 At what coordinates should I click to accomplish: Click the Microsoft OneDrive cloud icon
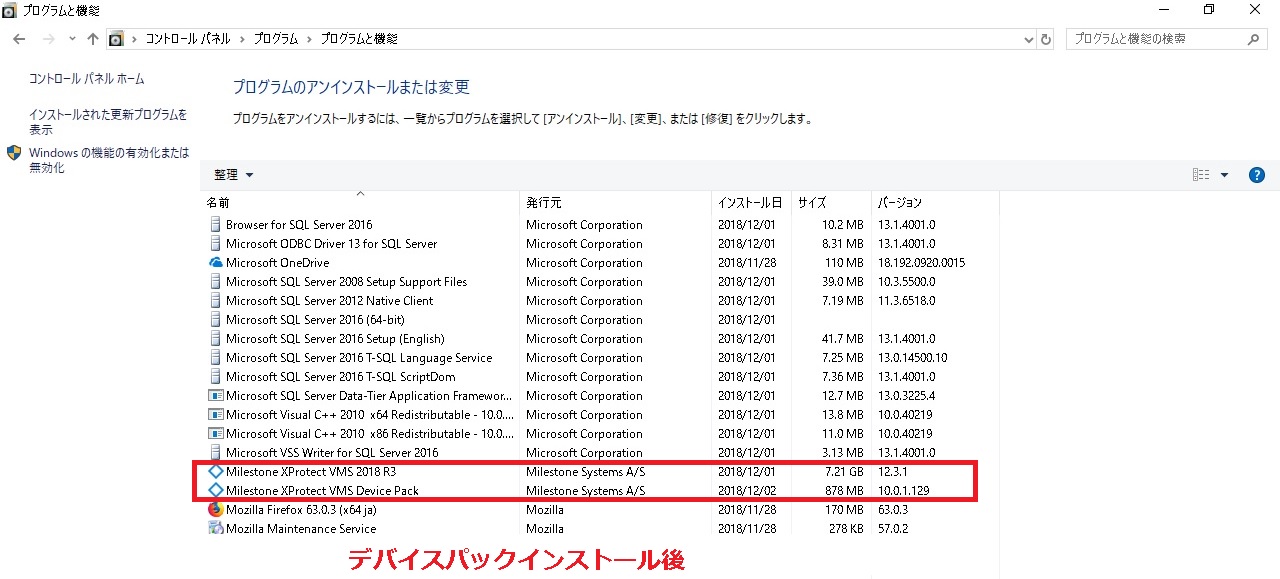(215, 263)
